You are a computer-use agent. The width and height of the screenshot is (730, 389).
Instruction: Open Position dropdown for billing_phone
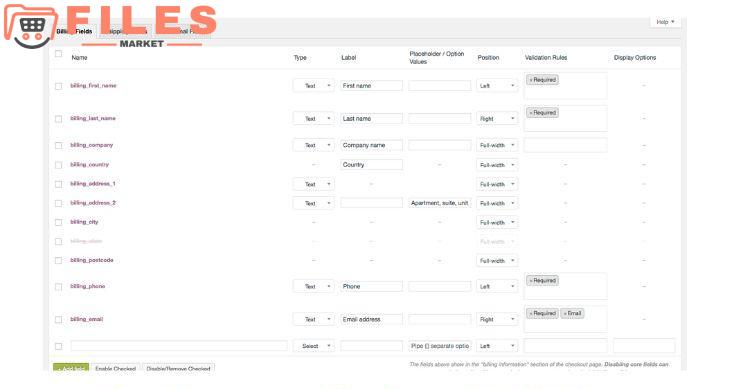click(x=497, y=286)
